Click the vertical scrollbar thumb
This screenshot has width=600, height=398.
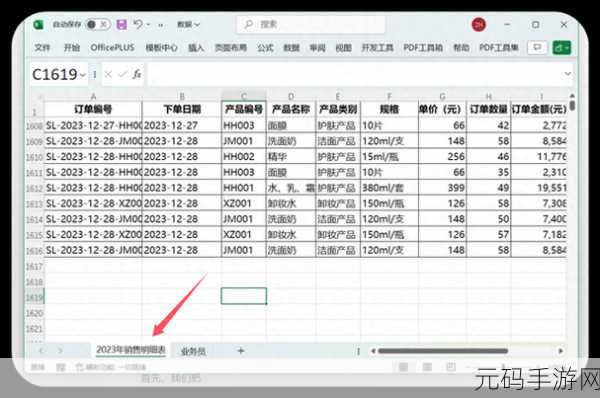[572, 105]
